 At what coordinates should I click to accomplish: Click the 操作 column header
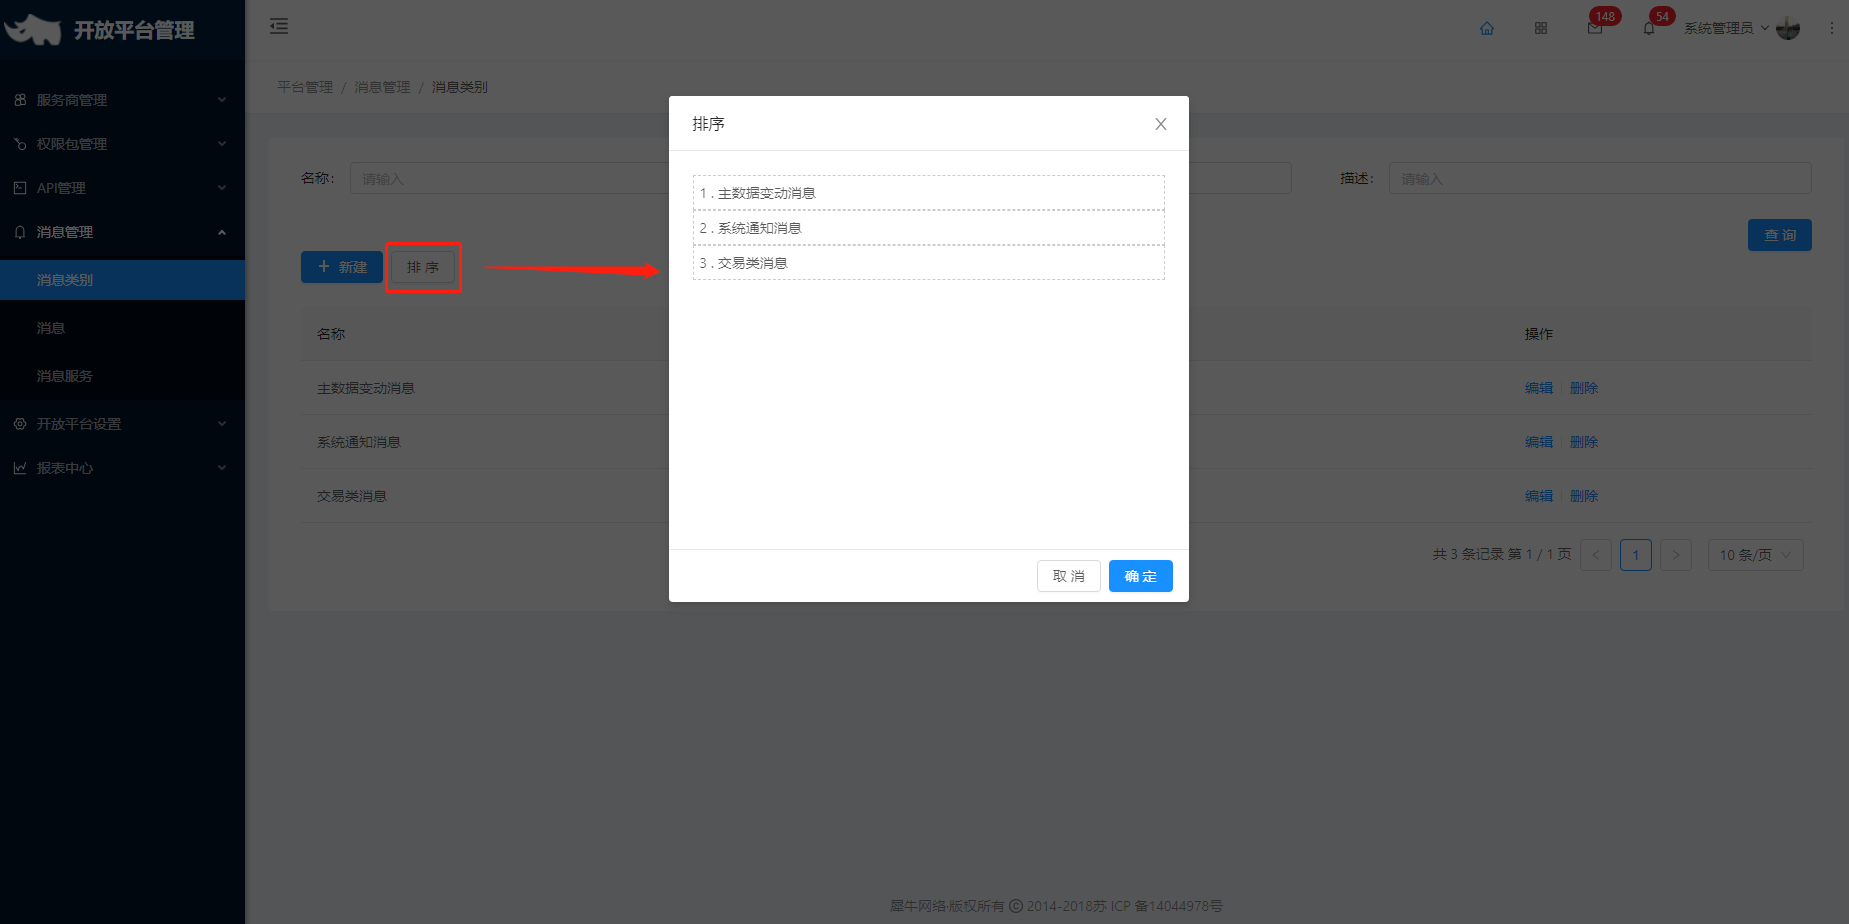(1539, 334)
